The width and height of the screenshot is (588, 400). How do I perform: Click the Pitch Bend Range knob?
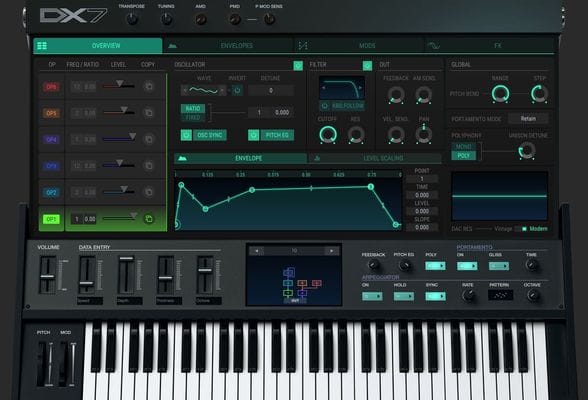pyautogui.click(x=501, y=94)
